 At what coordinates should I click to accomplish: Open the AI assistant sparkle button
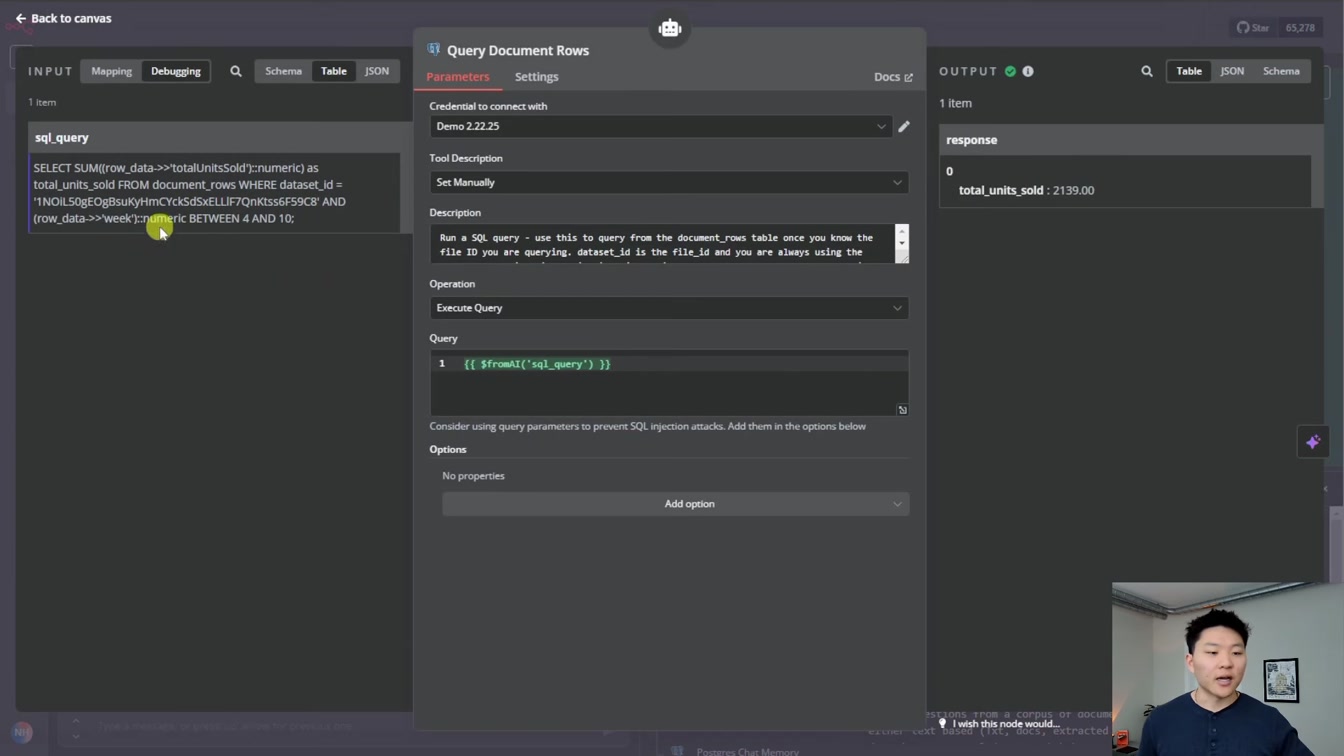coord(1313,442)
